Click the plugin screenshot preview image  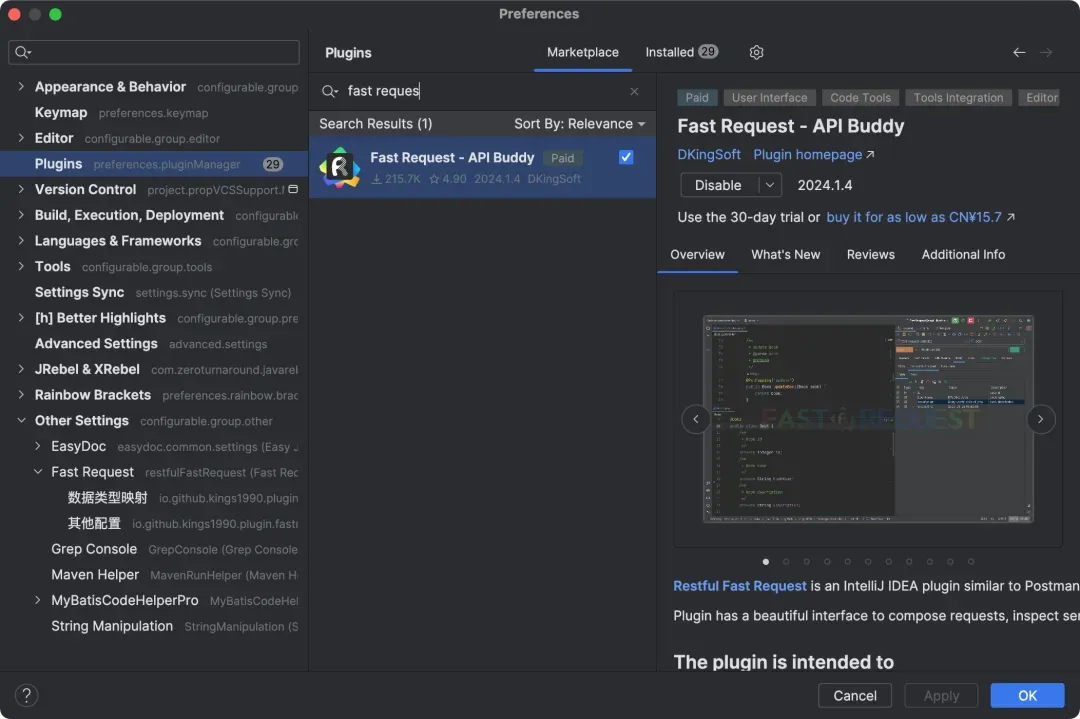pyautogui.click(x=868, y=419)
